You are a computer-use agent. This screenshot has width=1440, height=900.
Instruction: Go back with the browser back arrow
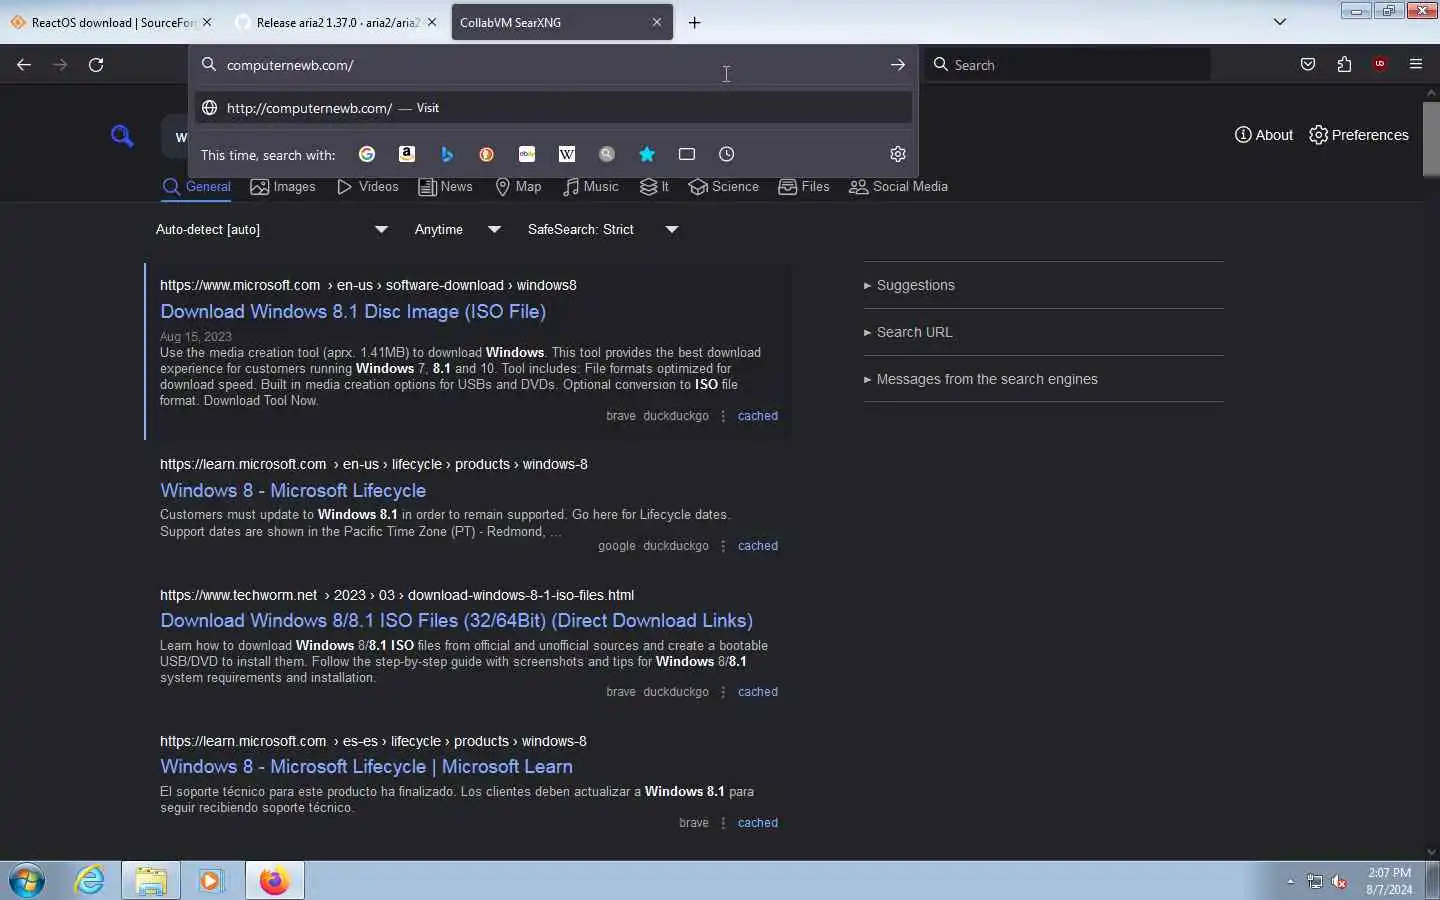tap(24, 65)
